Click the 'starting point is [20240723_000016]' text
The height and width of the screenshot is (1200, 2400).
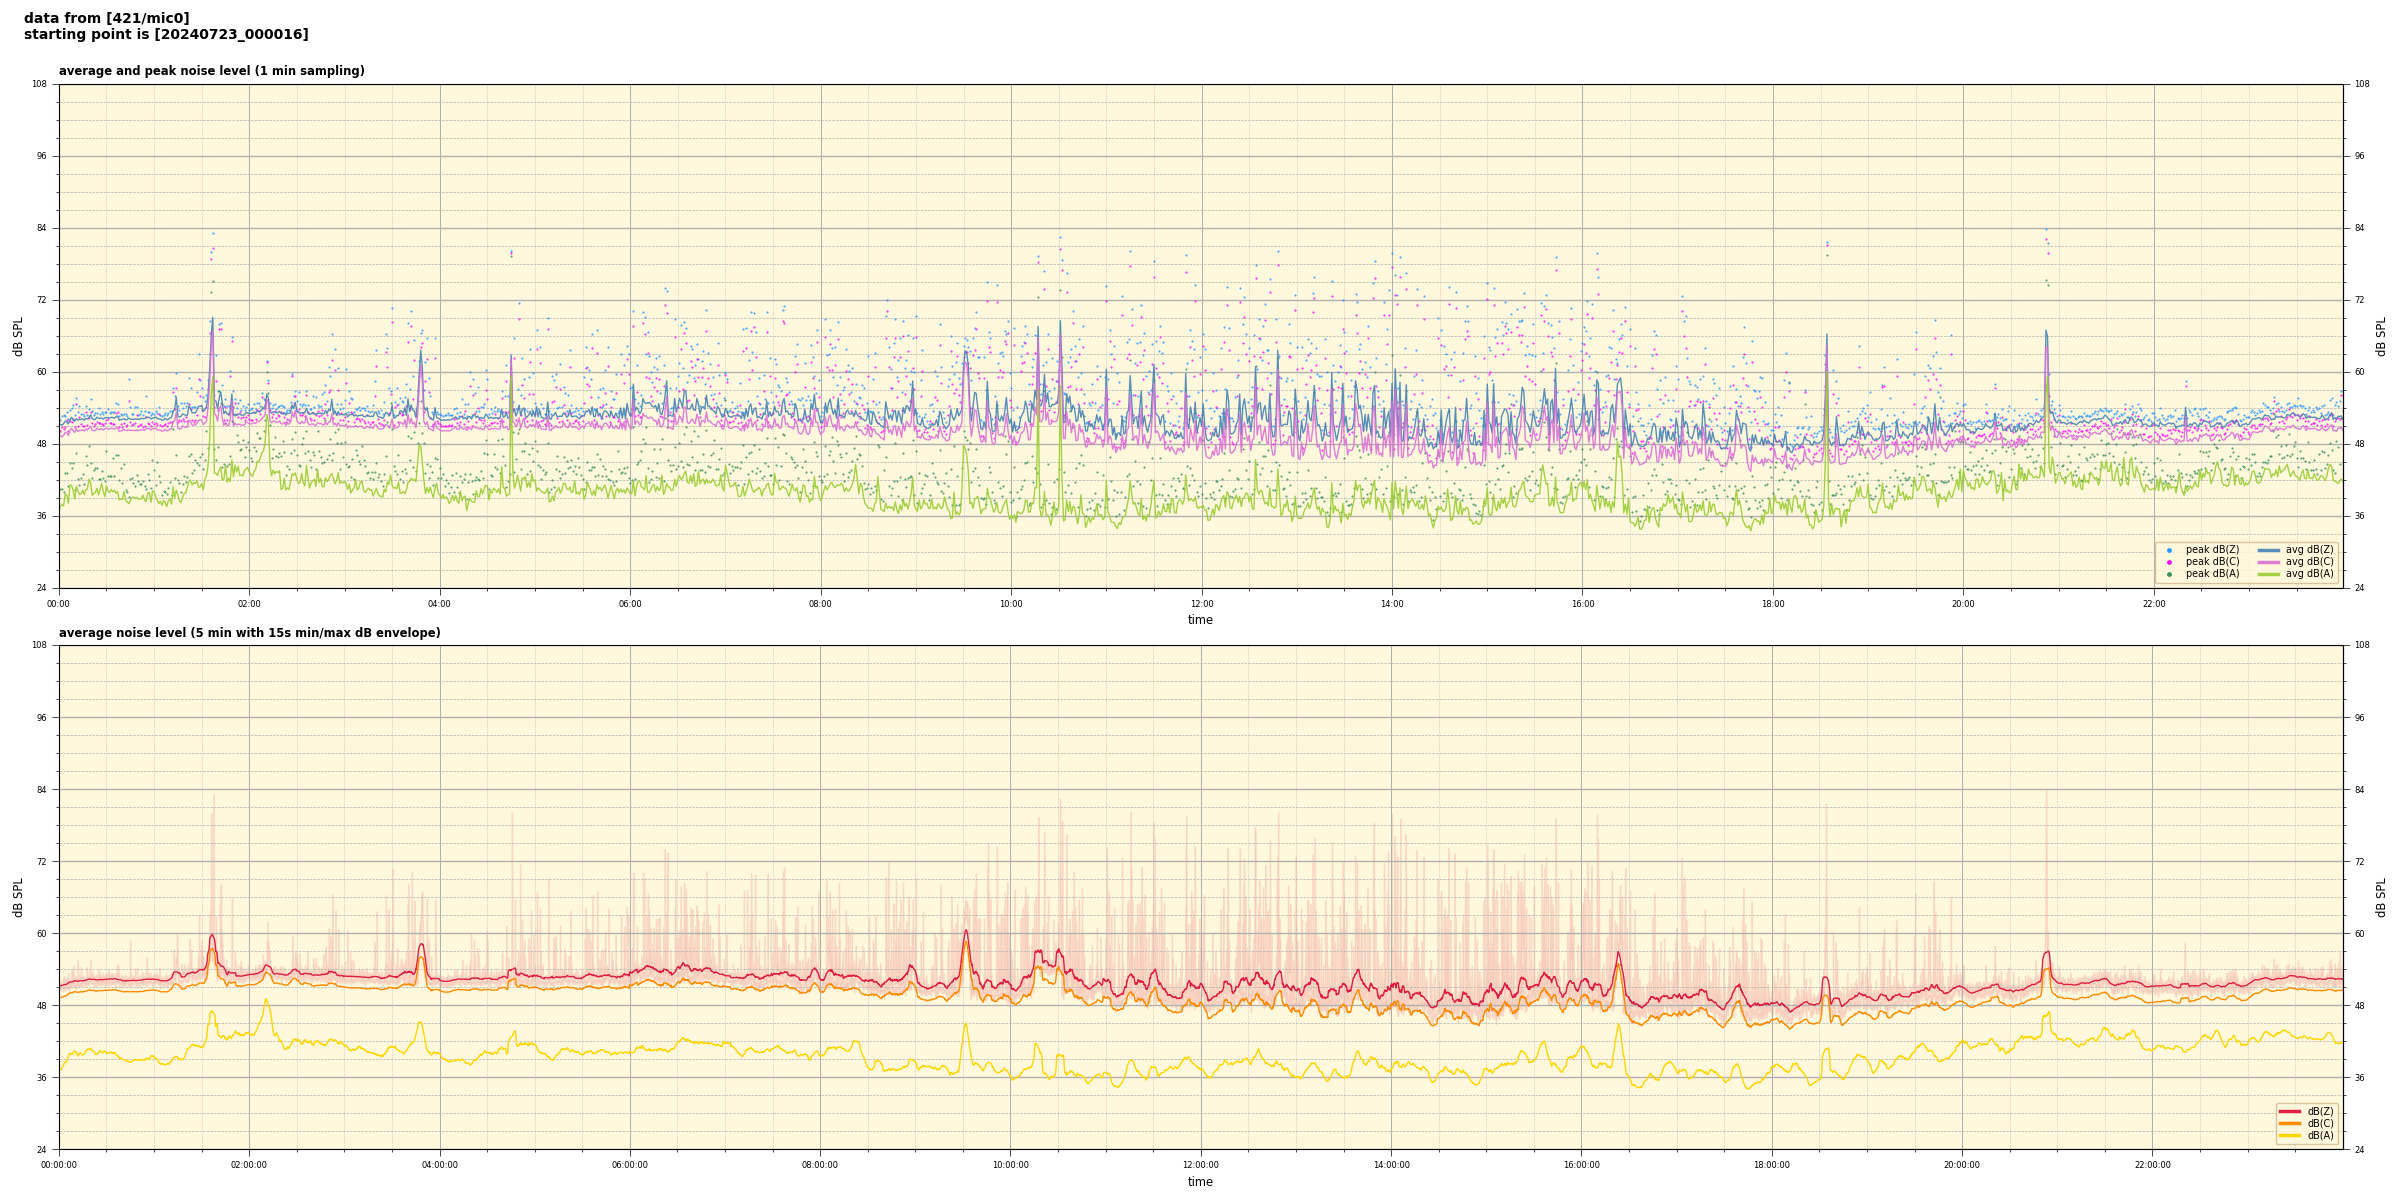166,35
